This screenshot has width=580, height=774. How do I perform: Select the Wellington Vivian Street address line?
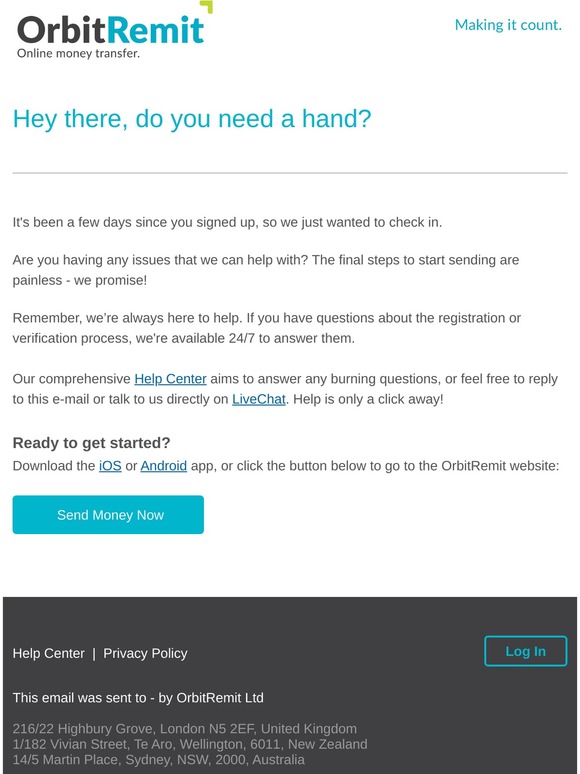(190, 744)
